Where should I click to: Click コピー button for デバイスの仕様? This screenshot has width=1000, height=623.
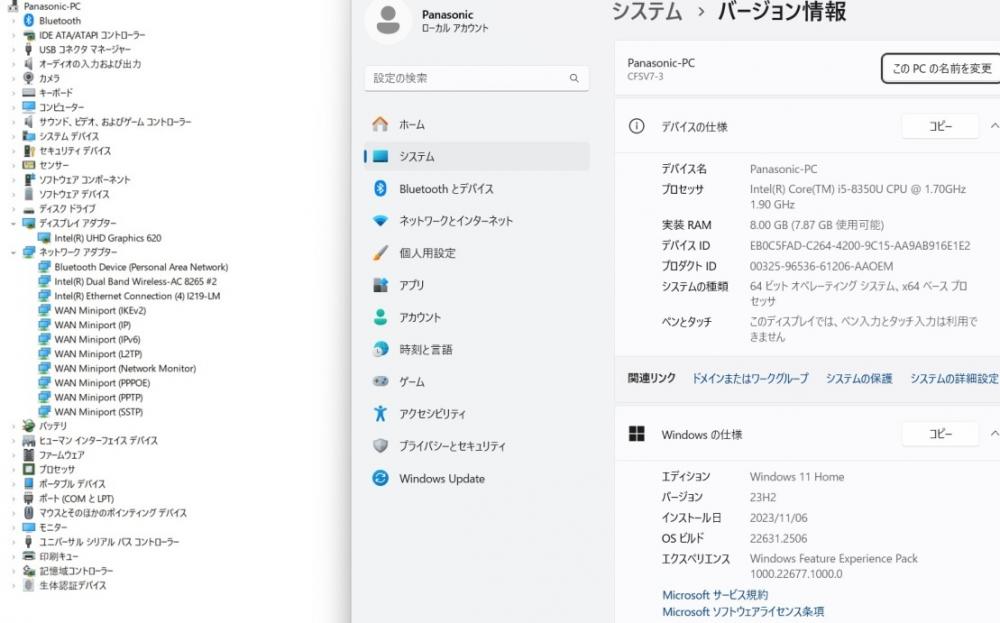point(940,126)
